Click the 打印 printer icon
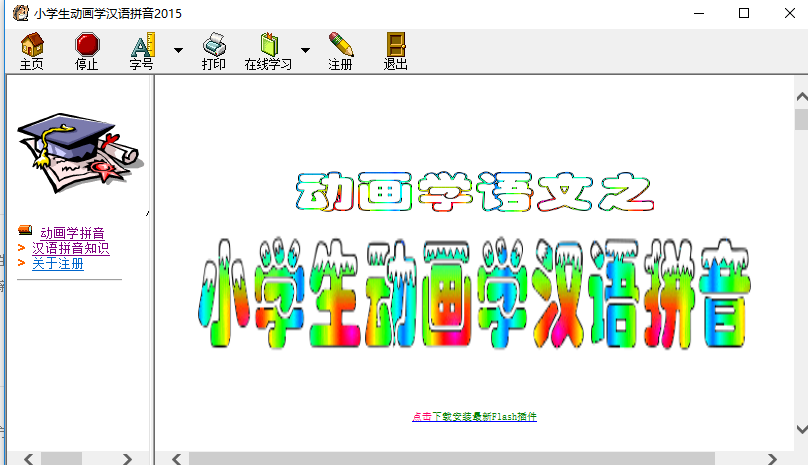This screenshot has height=465, width=808. click(214, 51)
